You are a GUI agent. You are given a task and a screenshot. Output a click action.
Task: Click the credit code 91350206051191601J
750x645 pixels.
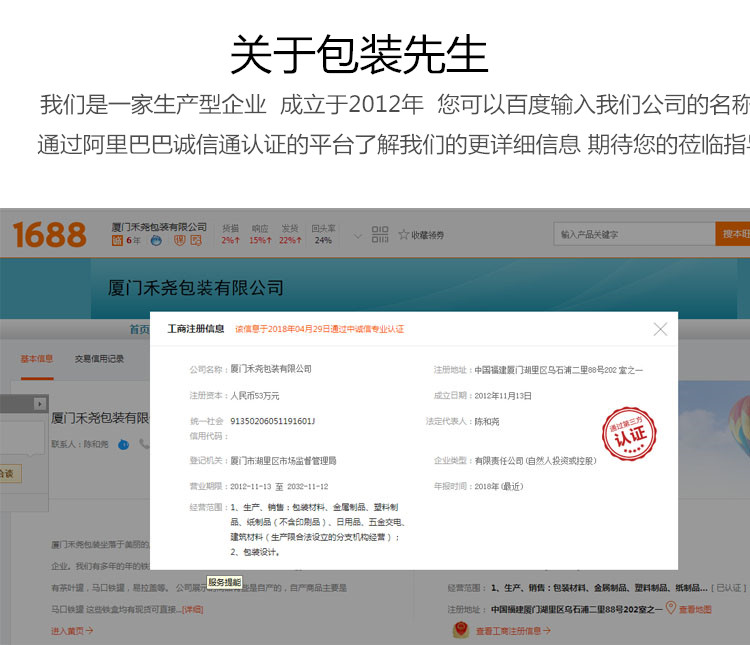(x=273, y=421)
